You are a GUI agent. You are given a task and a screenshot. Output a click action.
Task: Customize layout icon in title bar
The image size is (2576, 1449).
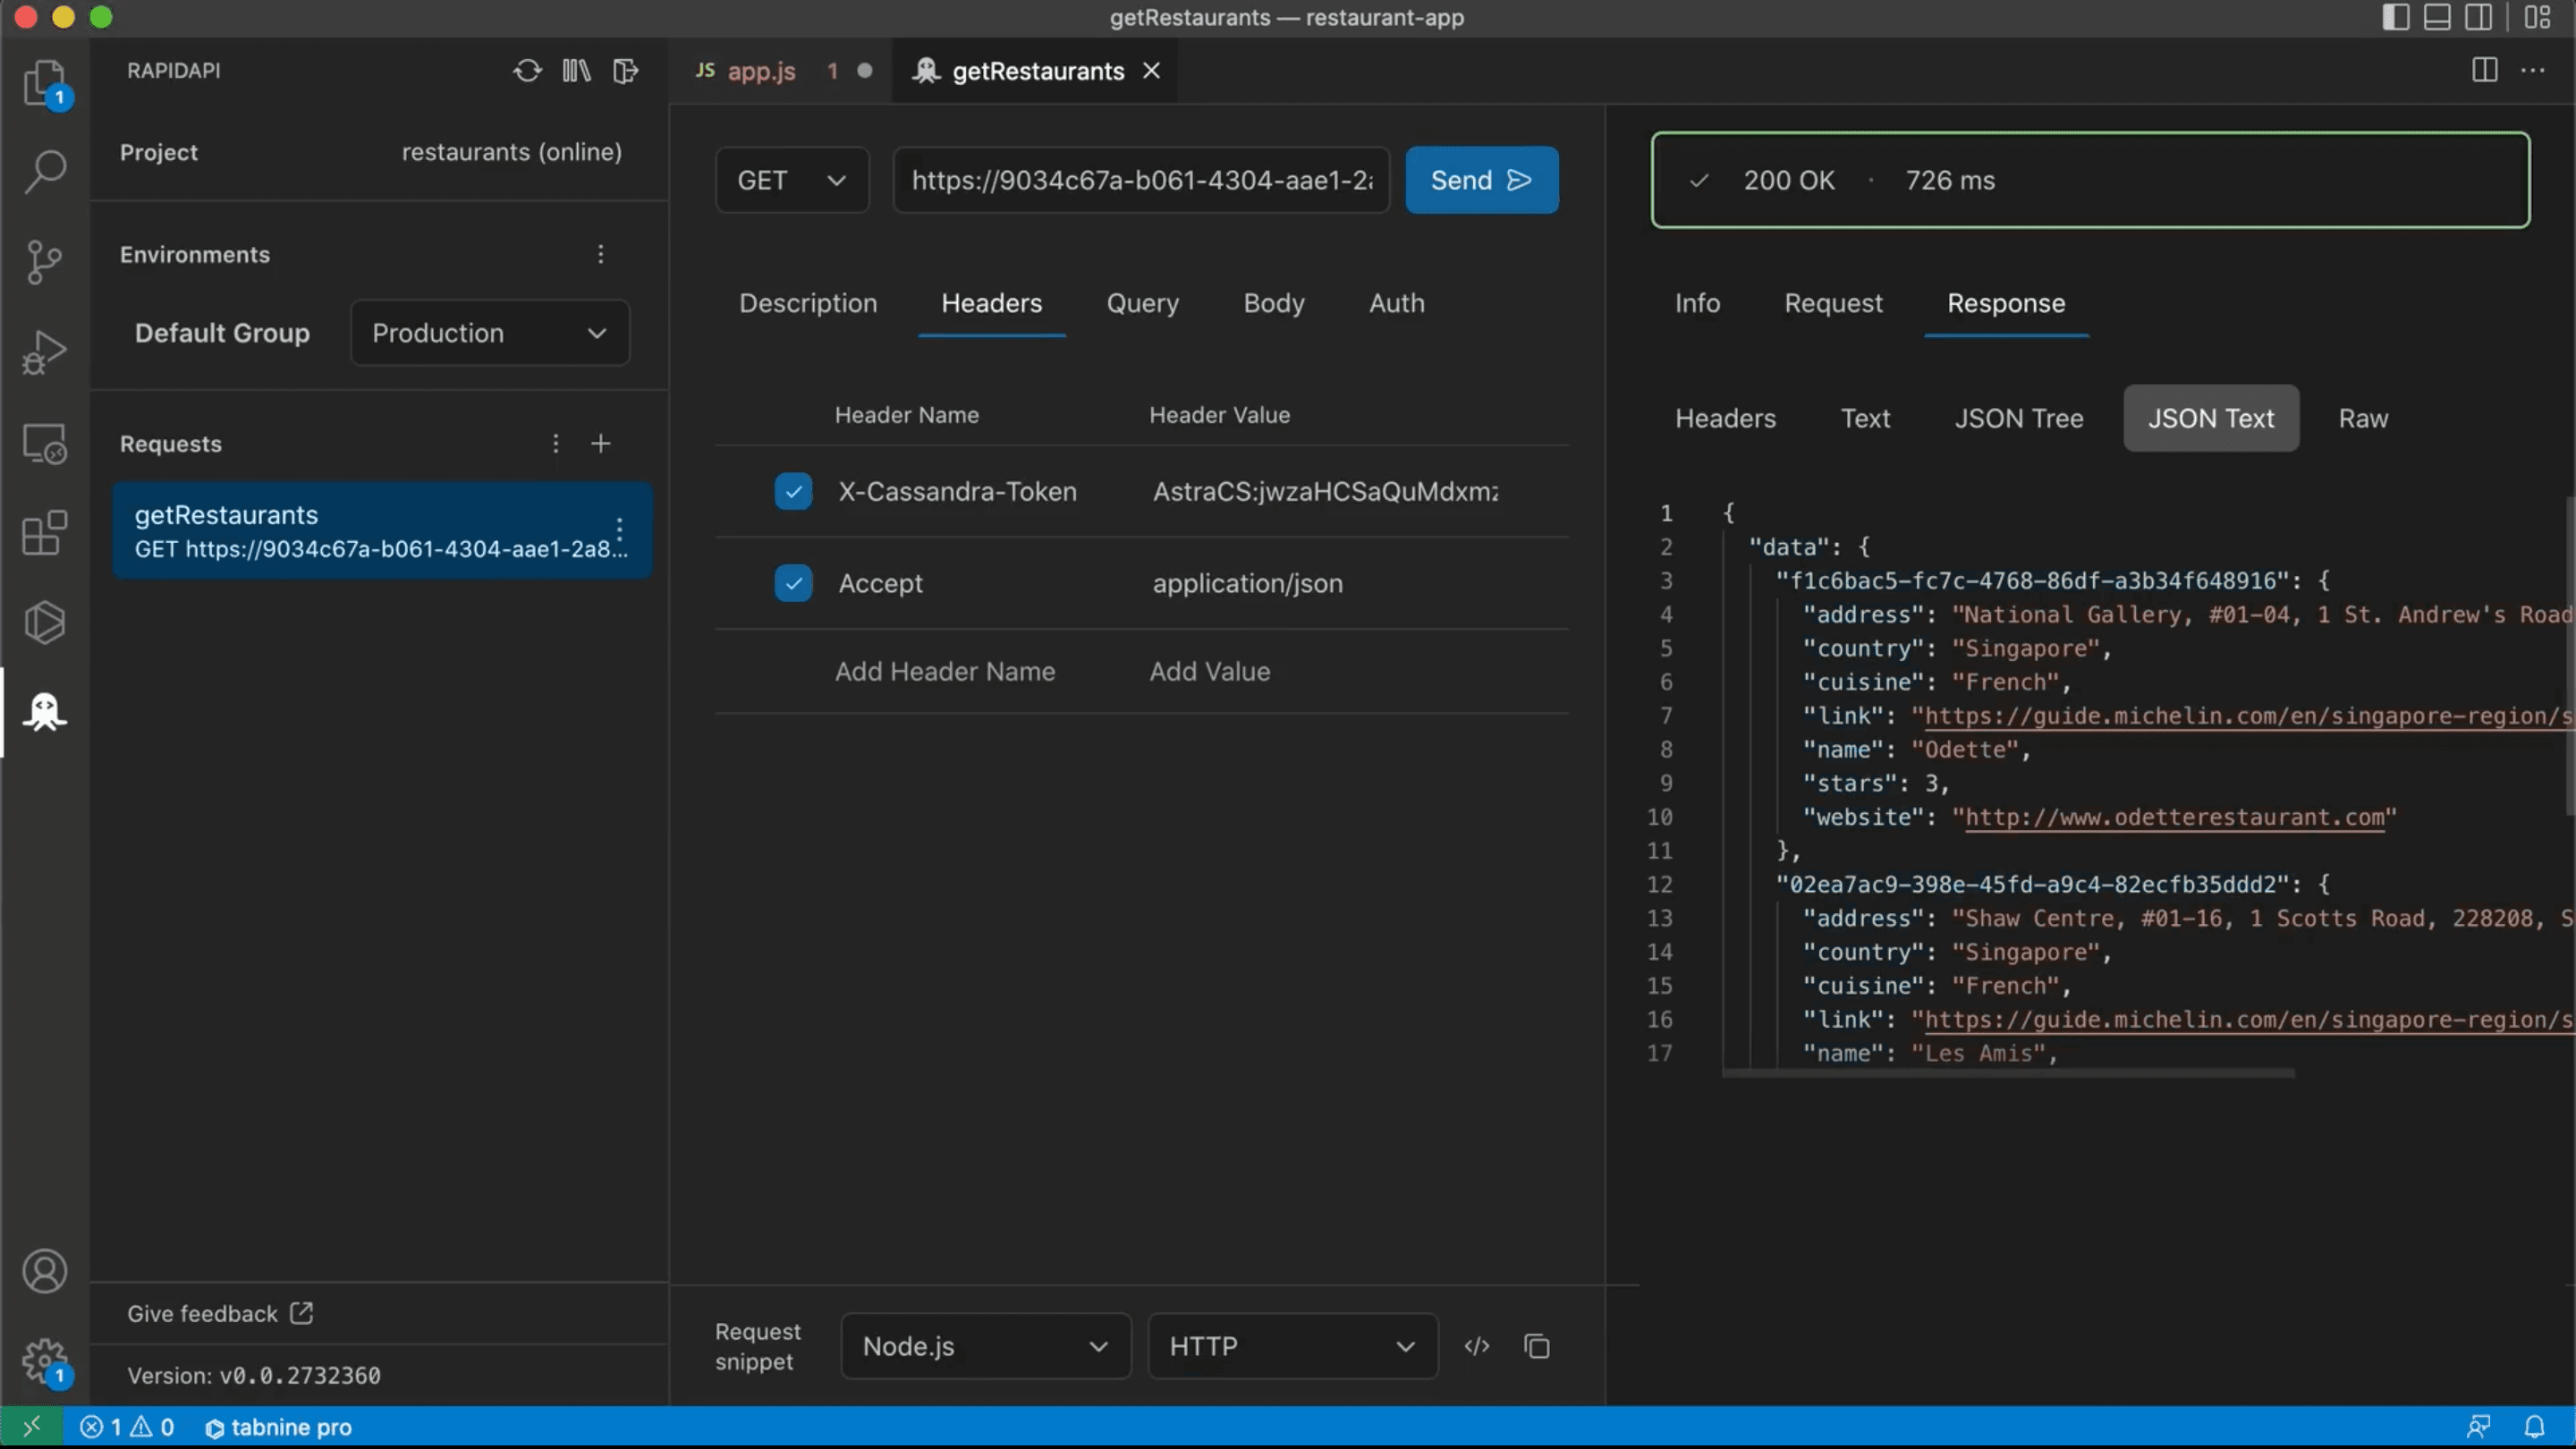pos(2537,17)
